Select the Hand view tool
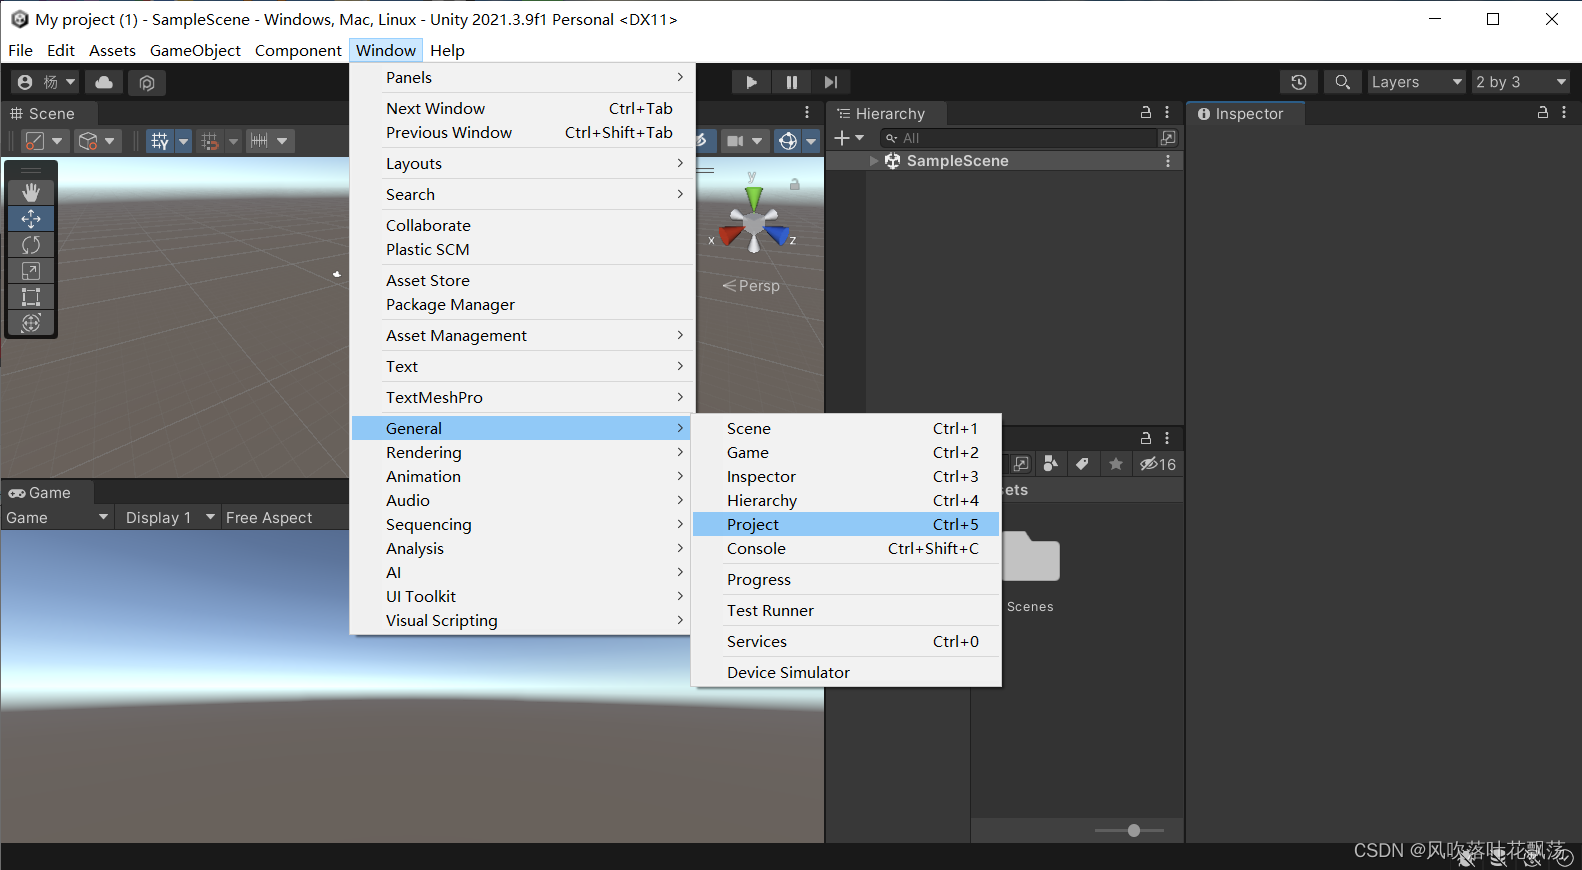This screenshot has width=1582, height=870. coord(31,192)
